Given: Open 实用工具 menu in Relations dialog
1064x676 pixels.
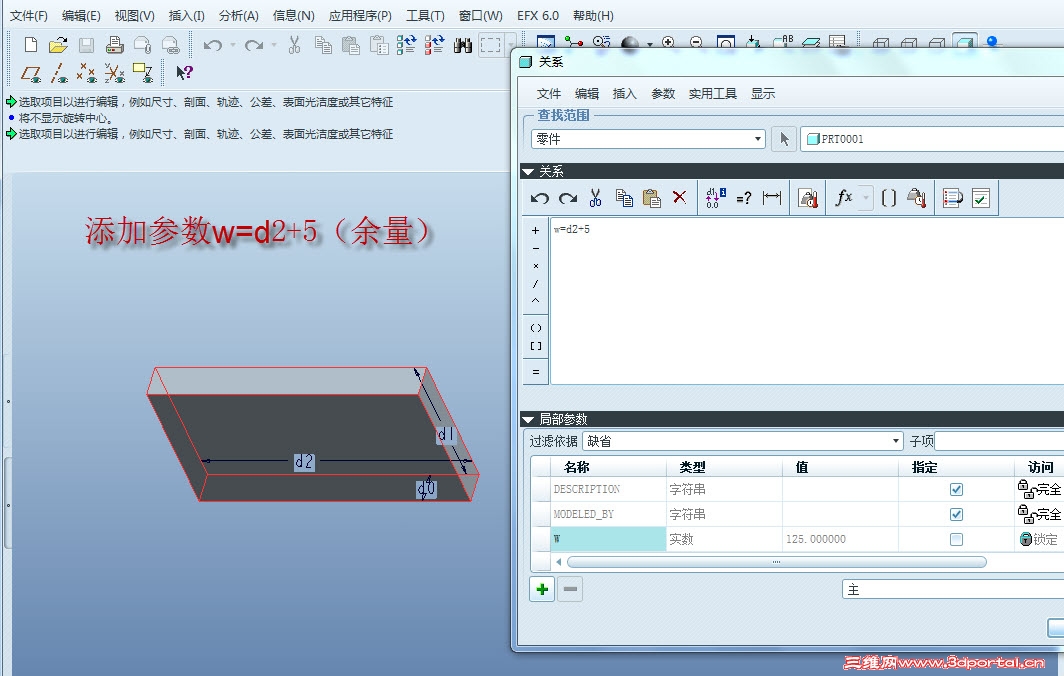Looking at the screenshot, I should 712,94.
